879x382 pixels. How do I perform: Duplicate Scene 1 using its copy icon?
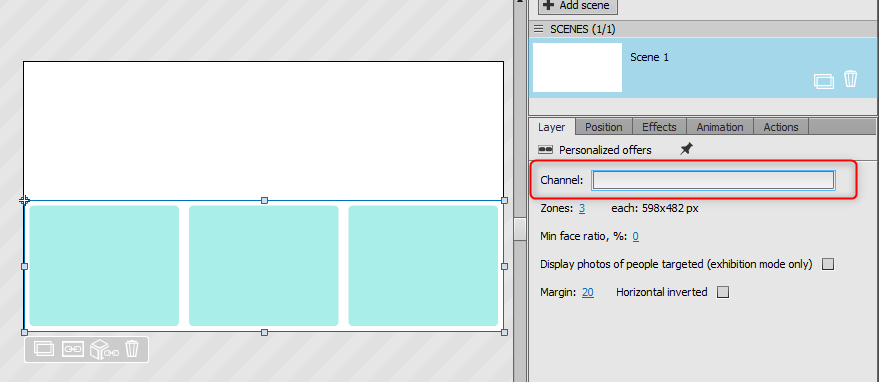click(x=824, y=81)
